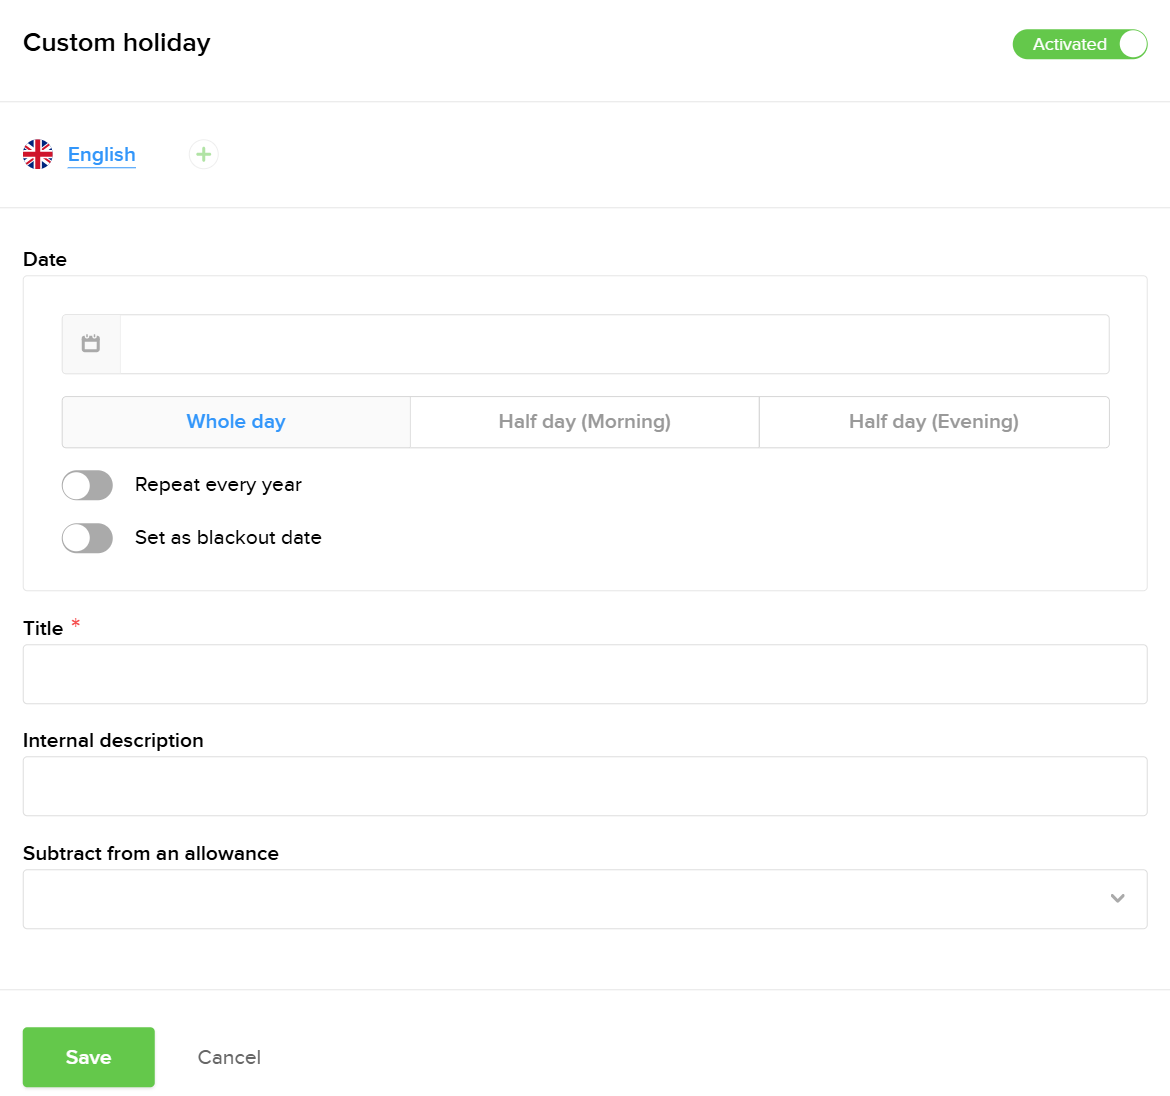The height and width of the screenshot is (1096, 1170).
Task: Save the custom holiday
Action: 88,1056
